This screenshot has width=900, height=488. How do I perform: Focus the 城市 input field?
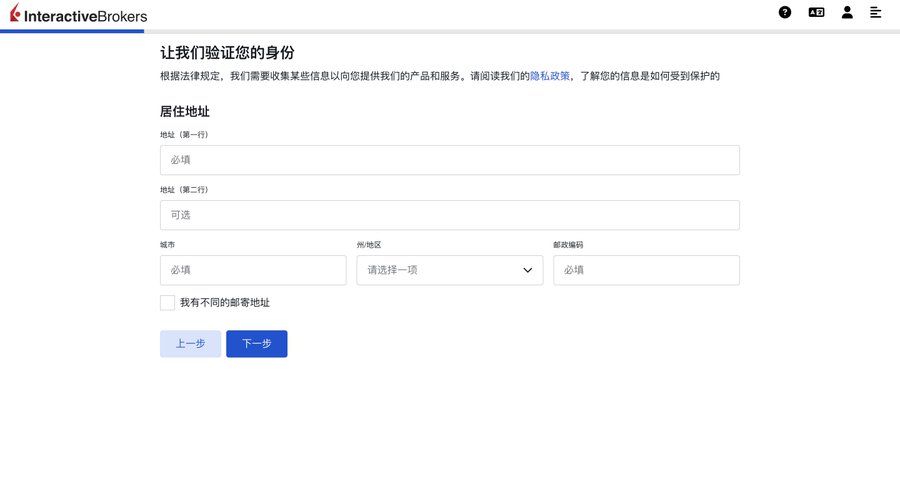pyautogui.click(x=253, y=270)
